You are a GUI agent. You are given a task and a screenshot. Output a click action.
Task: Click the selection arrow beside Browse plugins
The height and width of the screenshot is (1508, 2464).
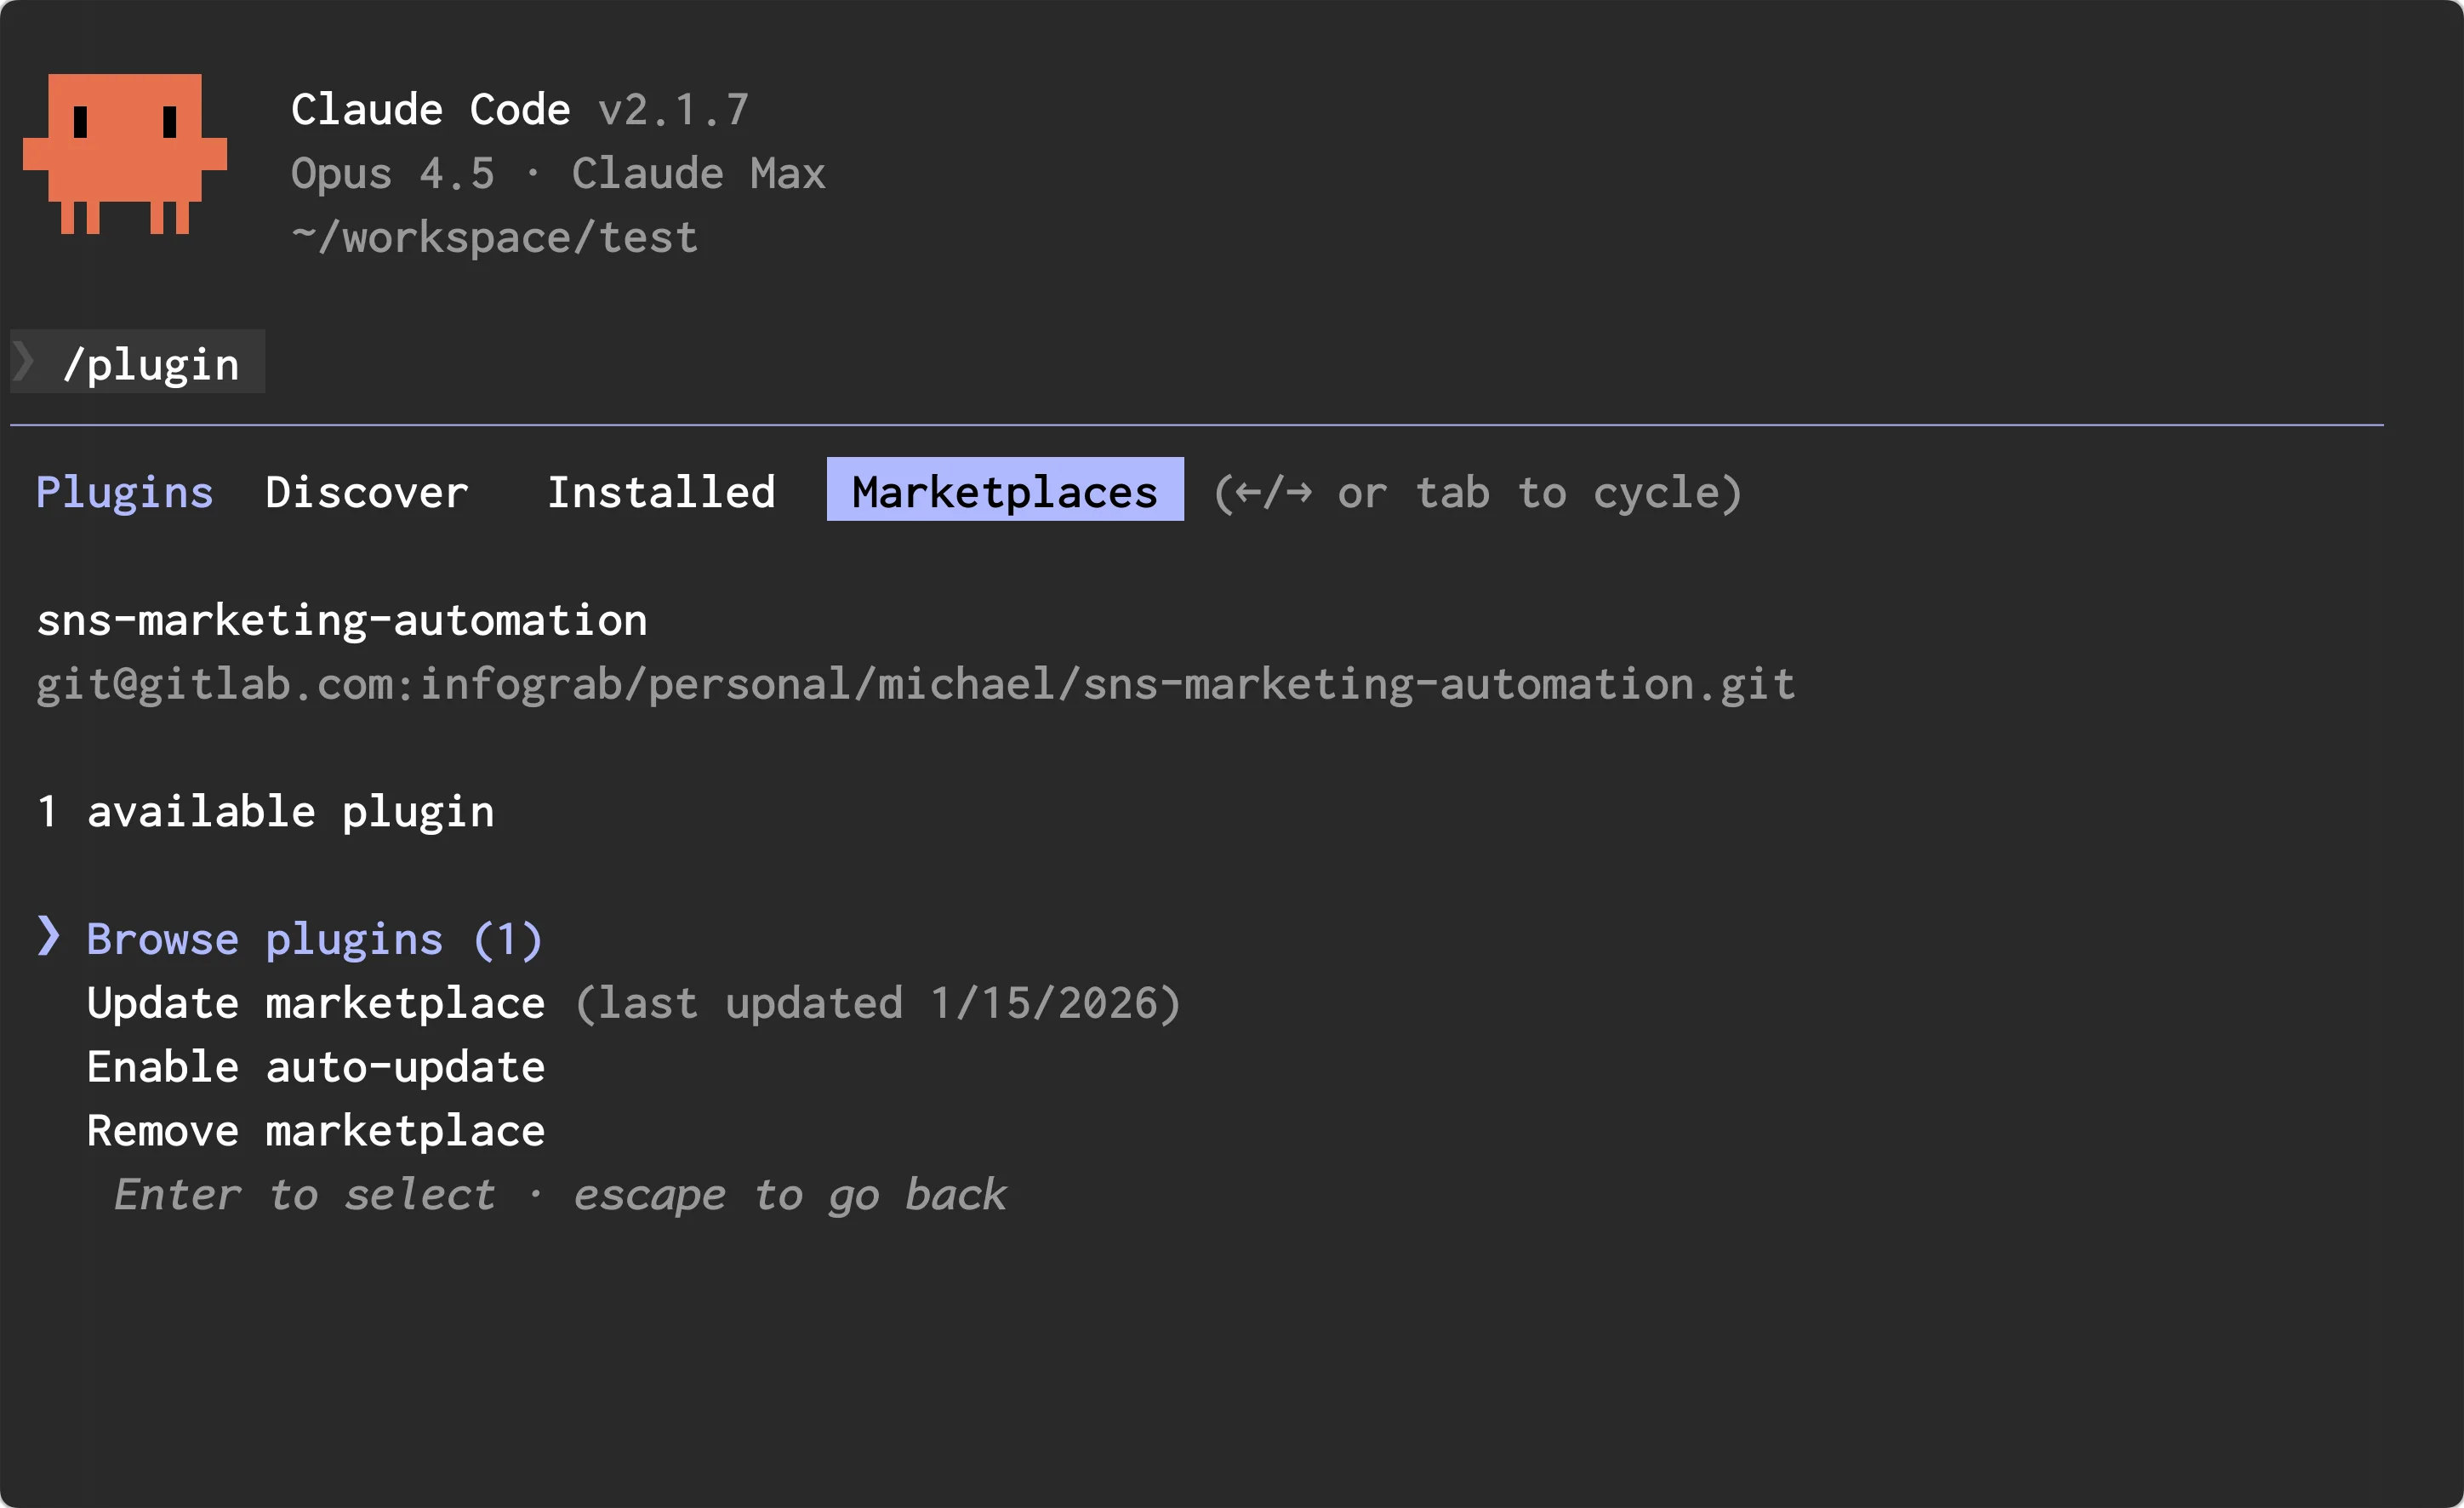48,937
